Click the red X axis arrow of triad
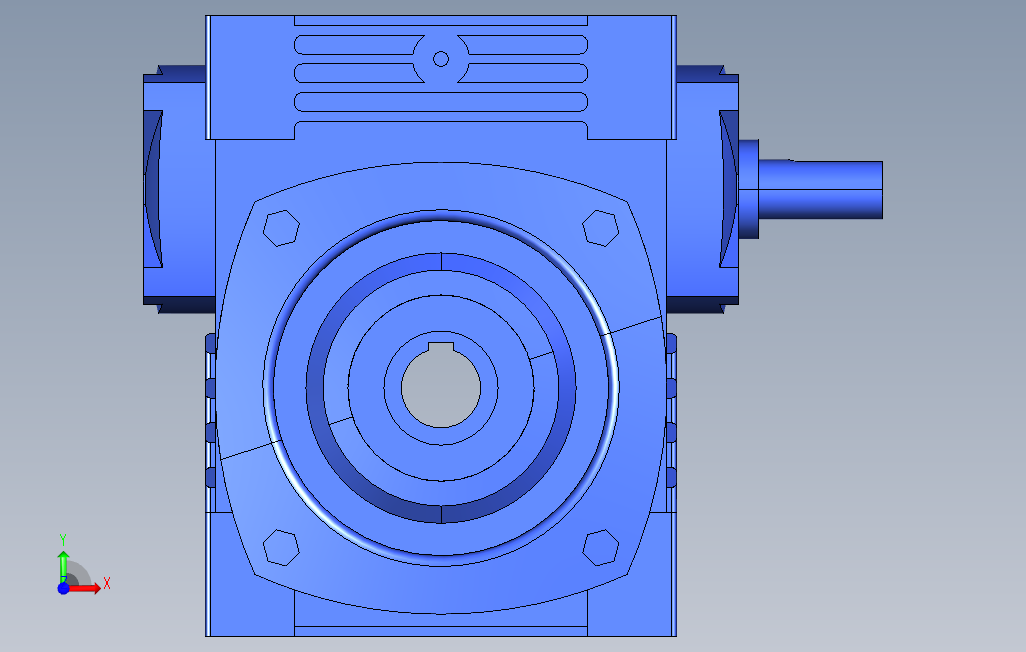This screenshot has width=1026, height=652. tap(85, 589)
